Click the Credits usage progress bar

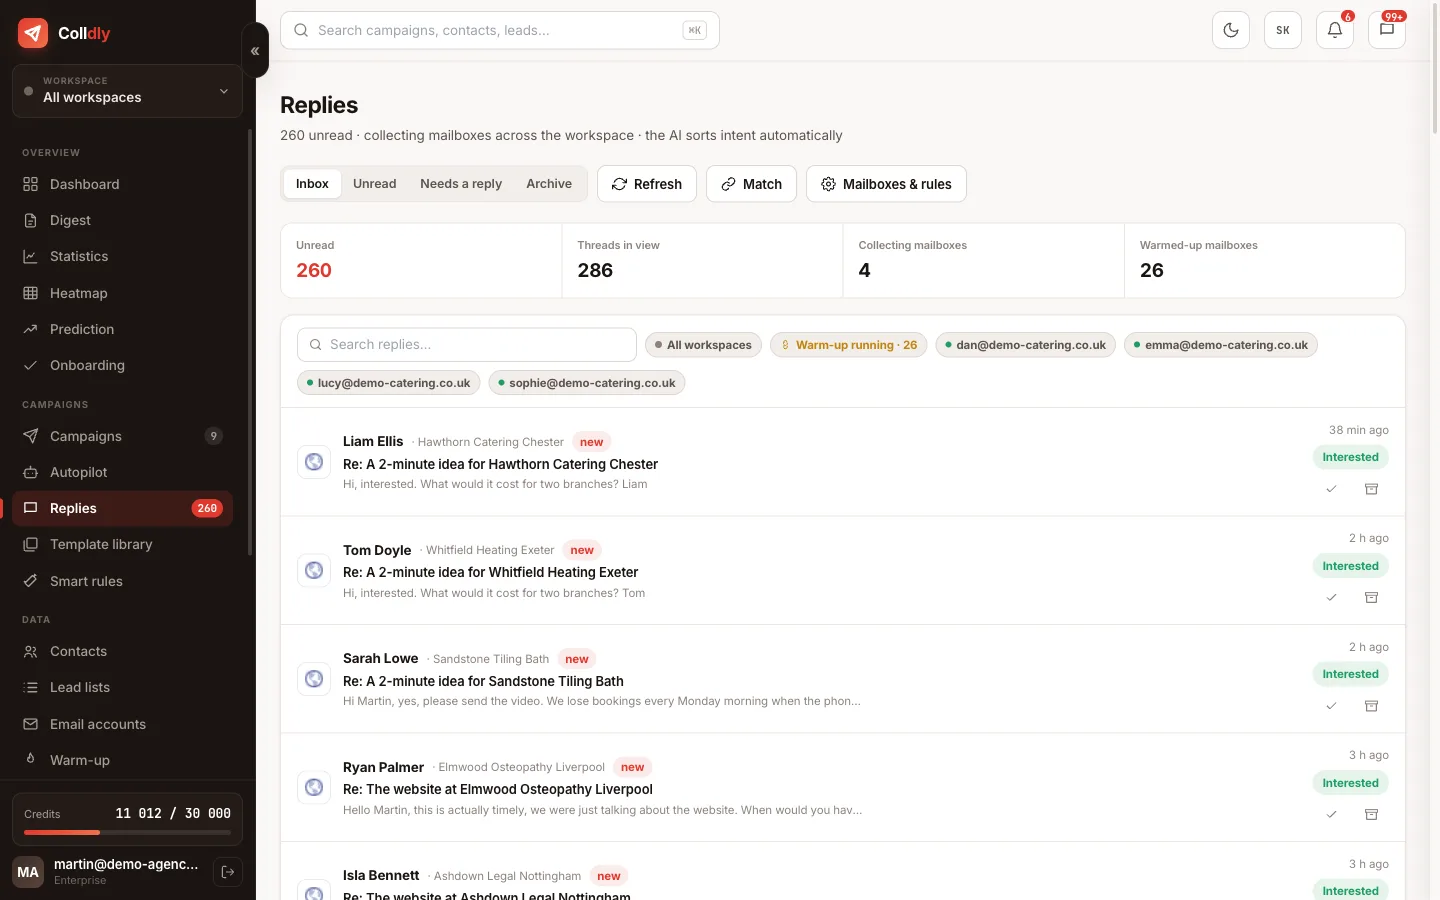coord(127,832)
